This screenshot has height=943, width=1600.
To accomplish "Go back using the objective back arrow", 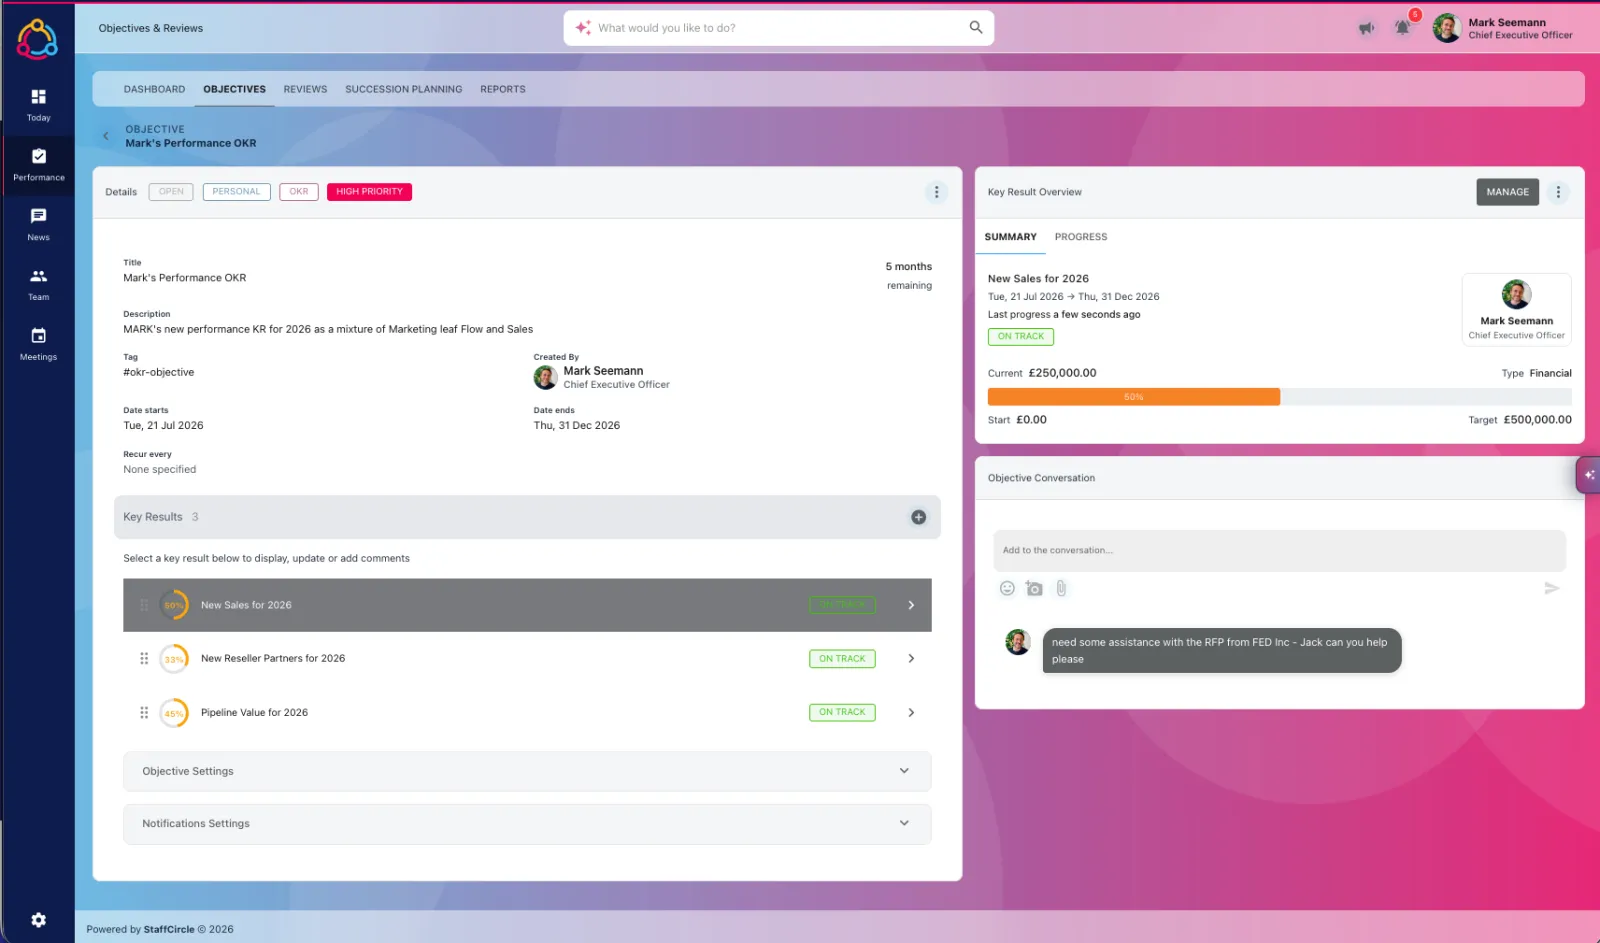I will coord(106,136).
